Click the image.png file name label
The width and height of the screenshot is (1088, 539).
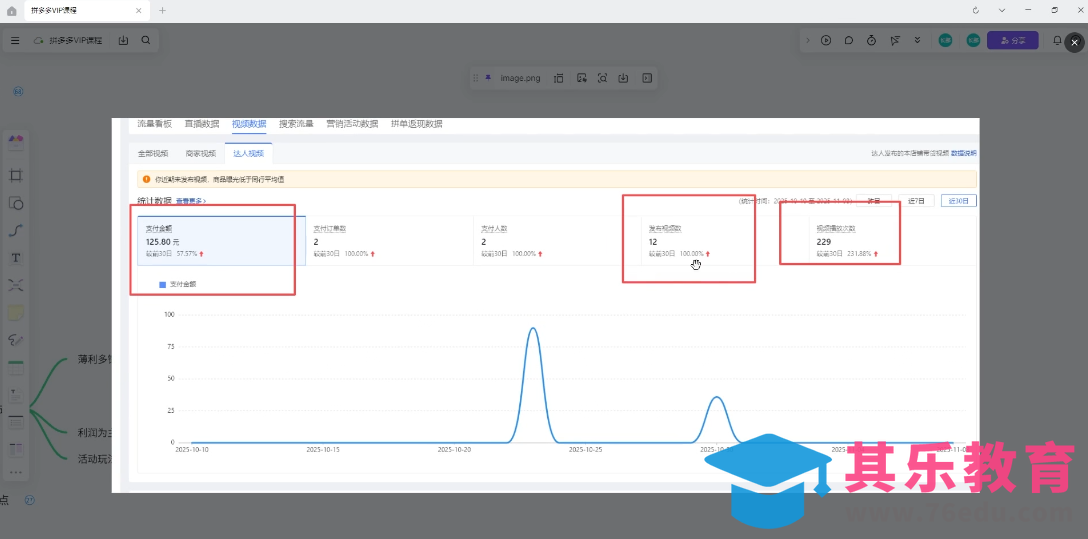520,78
